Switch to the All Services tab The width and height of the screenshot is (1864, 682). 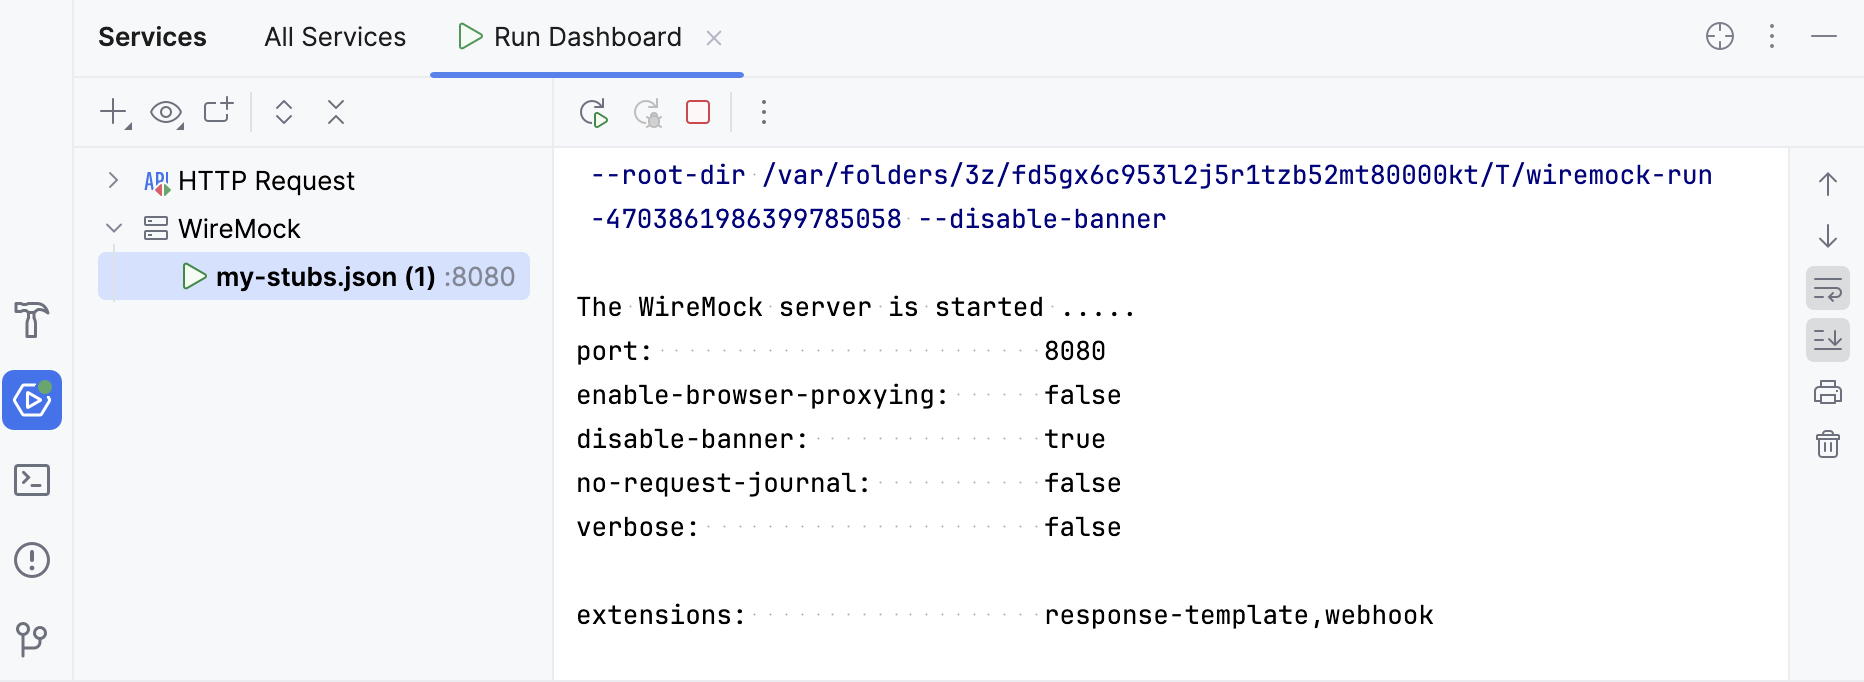point(334,36)
